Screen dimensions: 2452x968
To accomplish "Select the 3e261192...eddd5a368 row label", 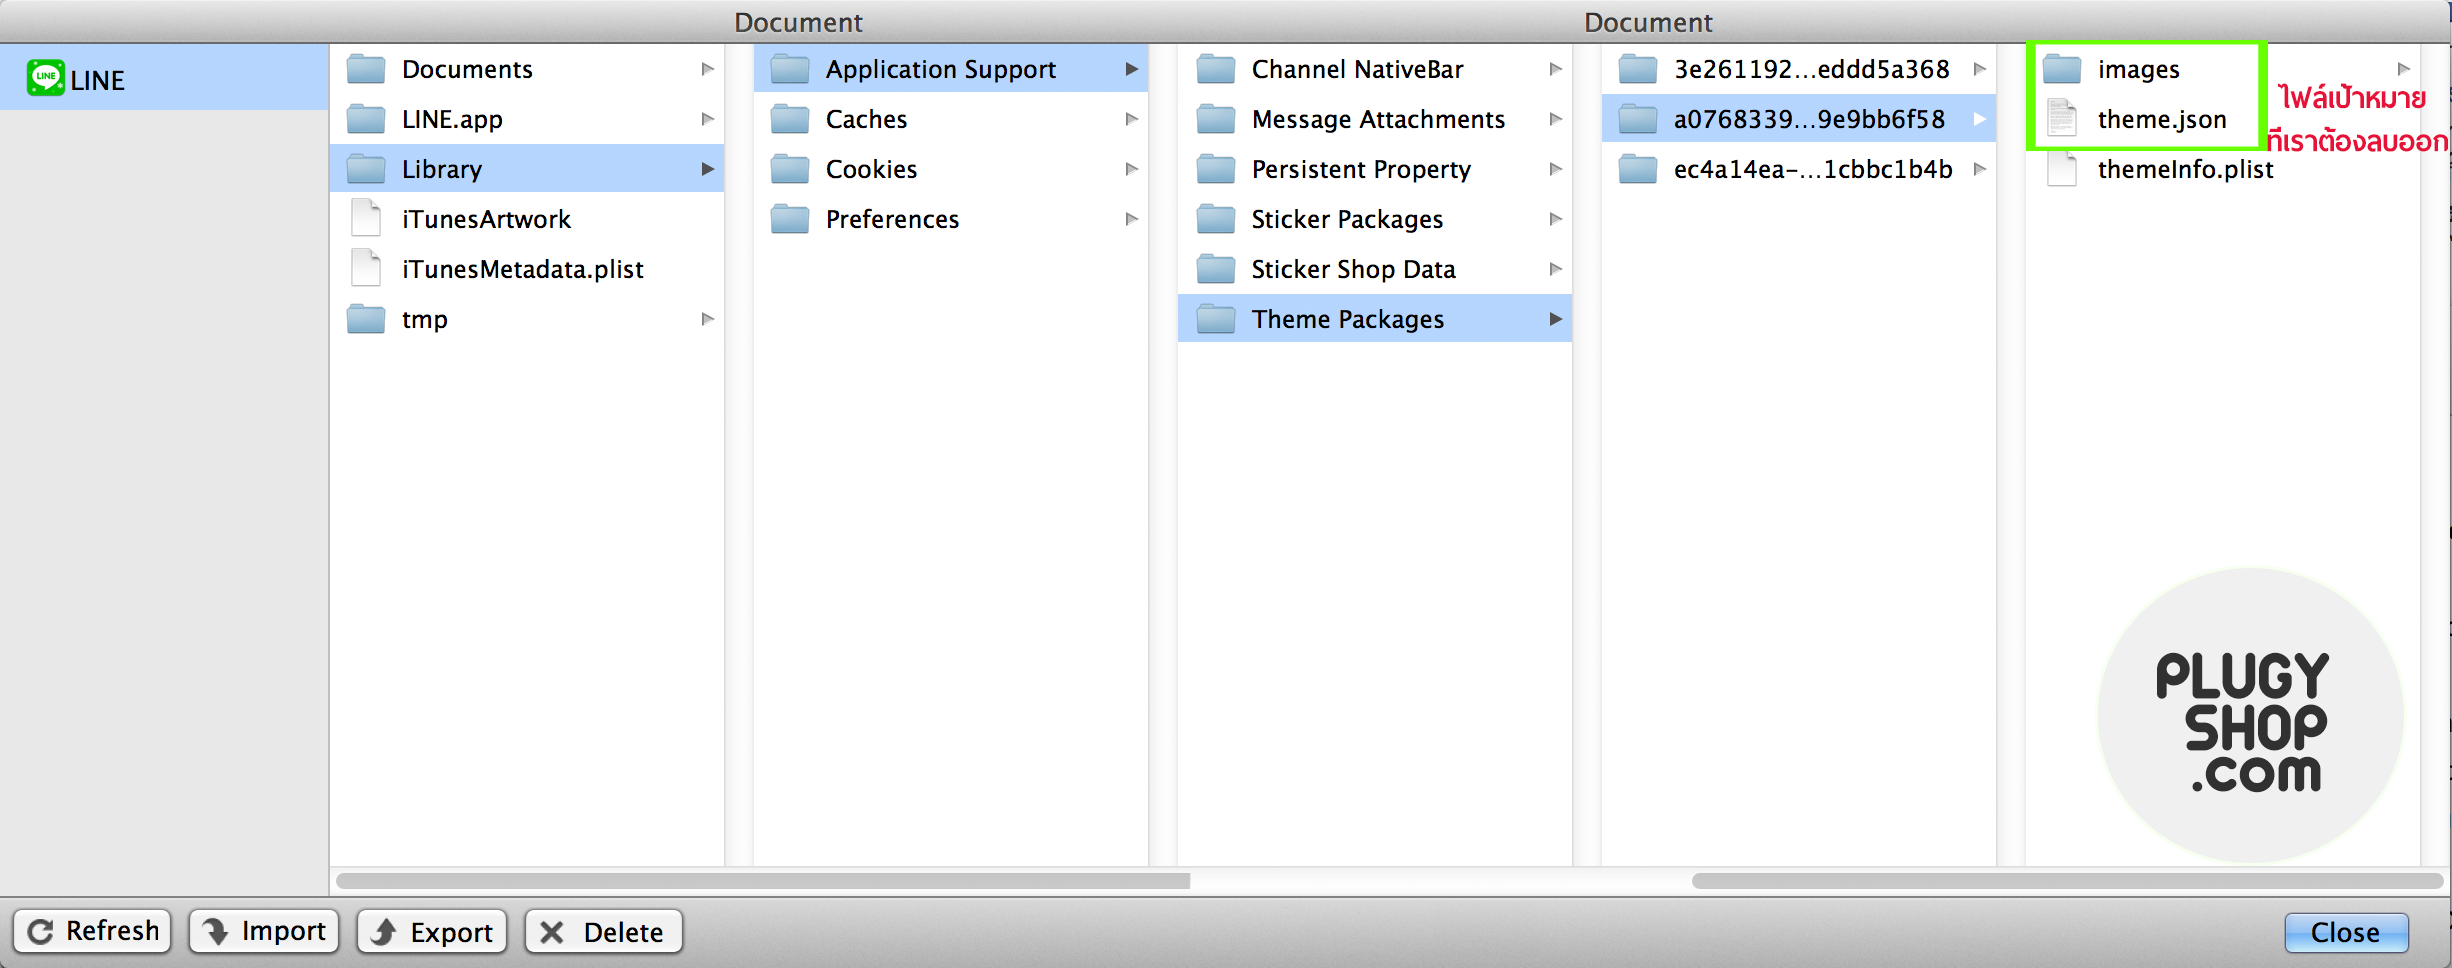I will (x=1812, y=69).
